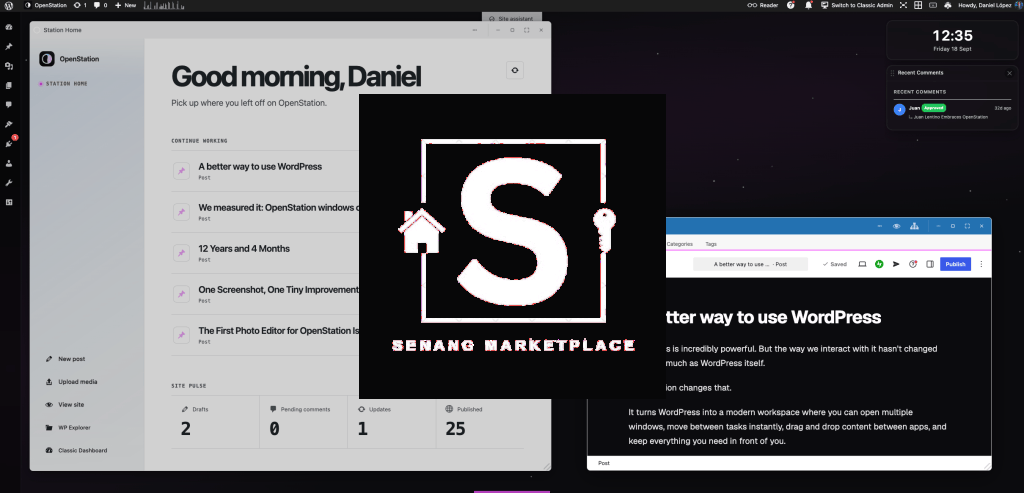Open the Updates card in Site Pulse
The image size is (1024, 493).
coord(391,422)
